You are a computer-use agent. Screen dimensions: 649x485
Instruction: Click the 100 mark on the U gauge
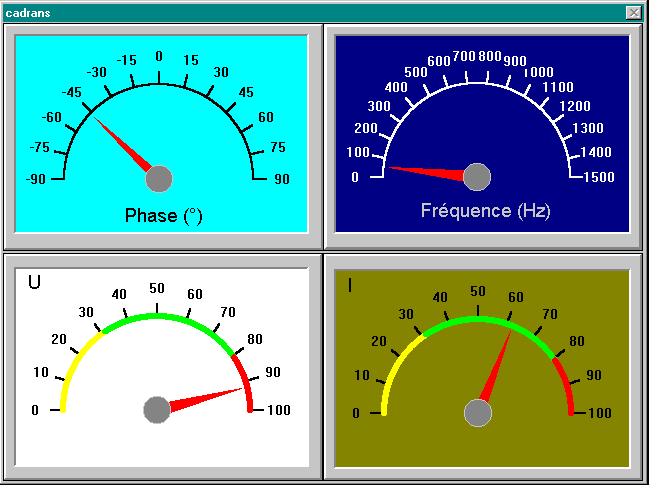click(x=279, y=410)
